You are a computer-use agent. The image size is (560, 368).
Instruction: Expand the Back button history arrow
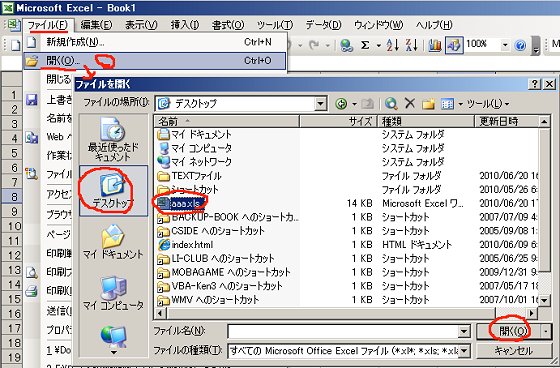tap(355, 104)
